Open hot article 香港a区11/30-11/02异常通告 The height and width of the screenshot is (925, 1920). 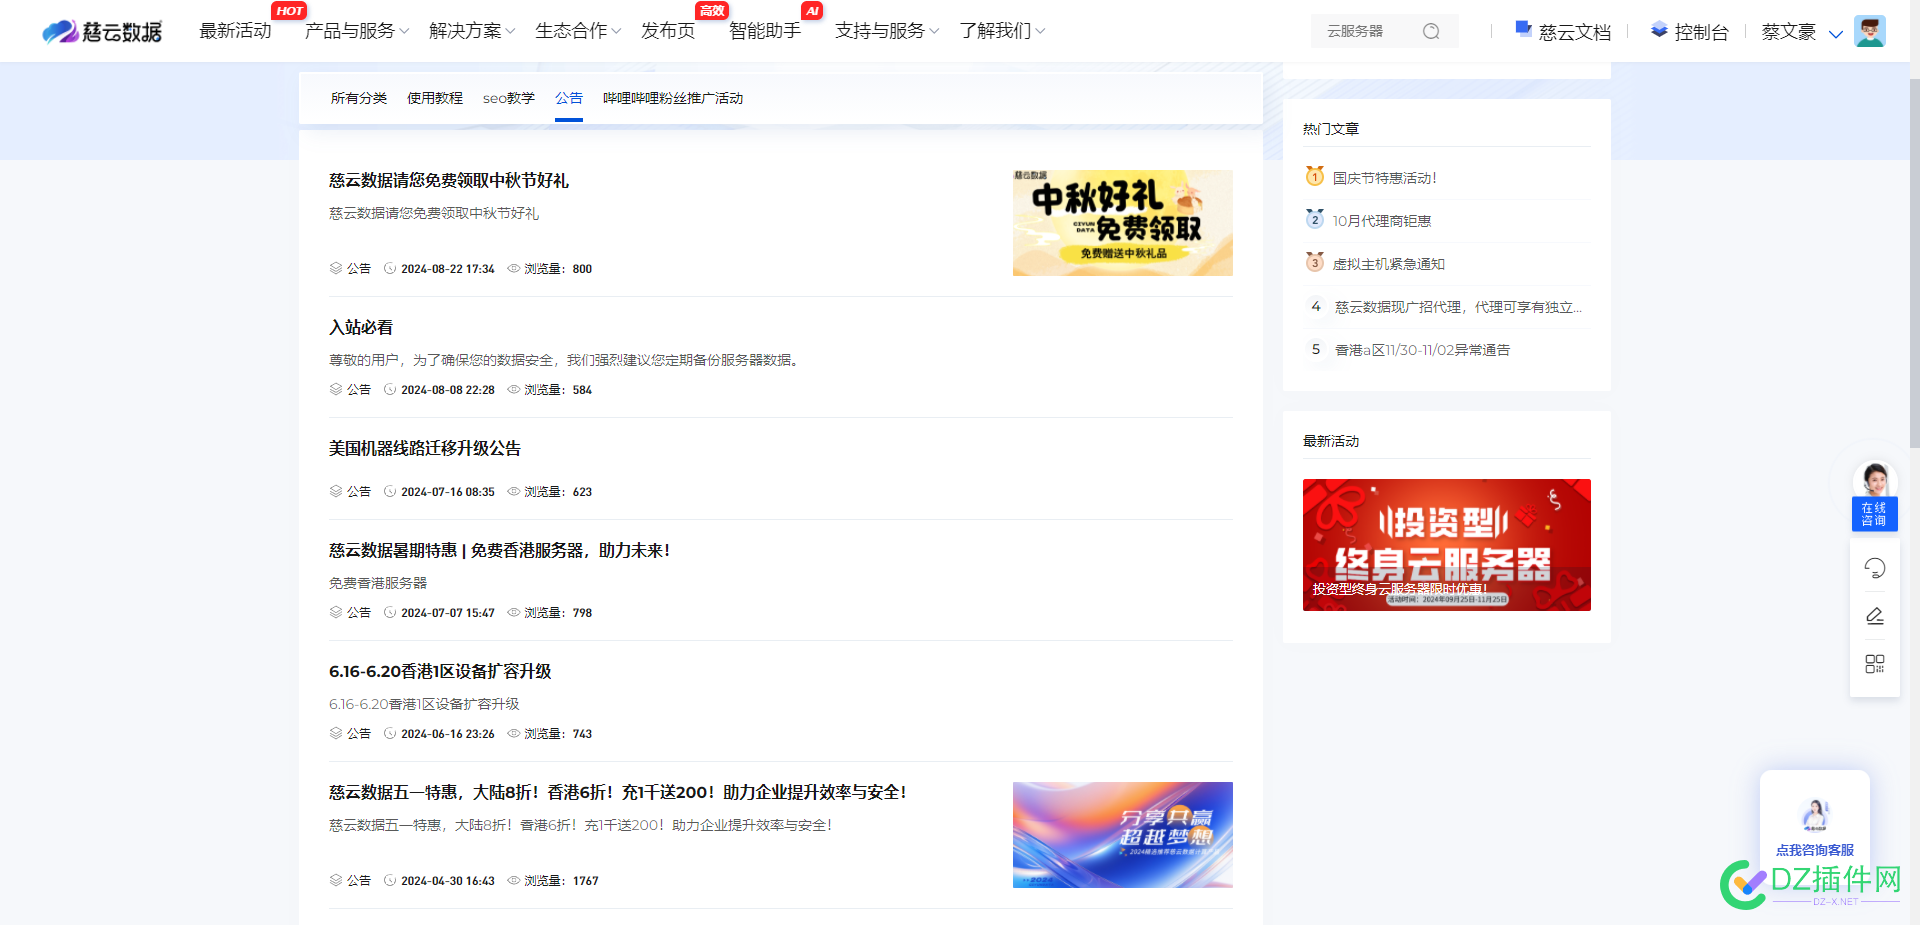tap(1422, 350)
